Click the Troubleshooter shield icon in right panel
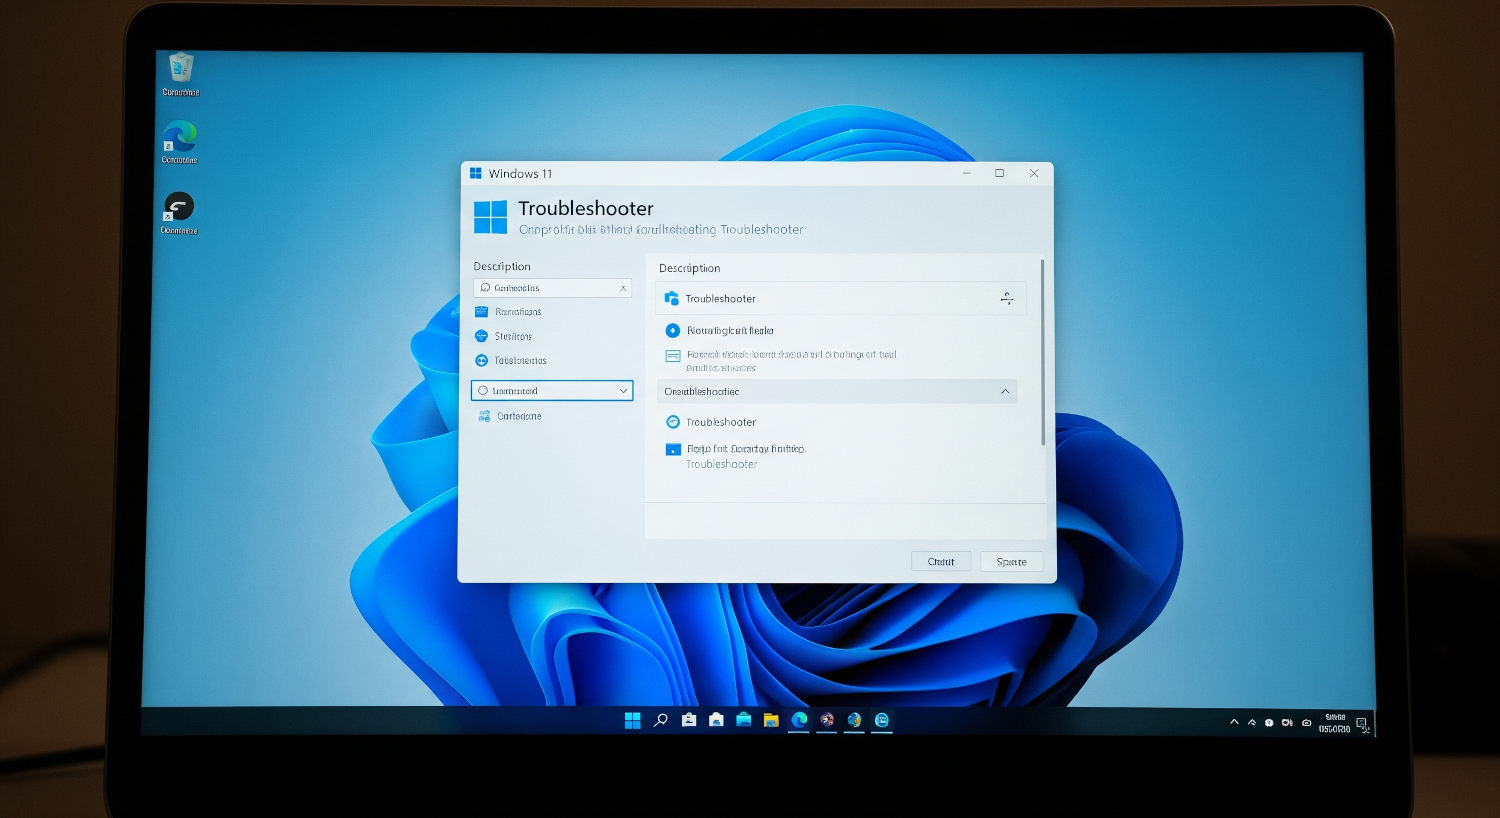Image resolution: width=1500 pixels, height=818 pixels. 673,297
